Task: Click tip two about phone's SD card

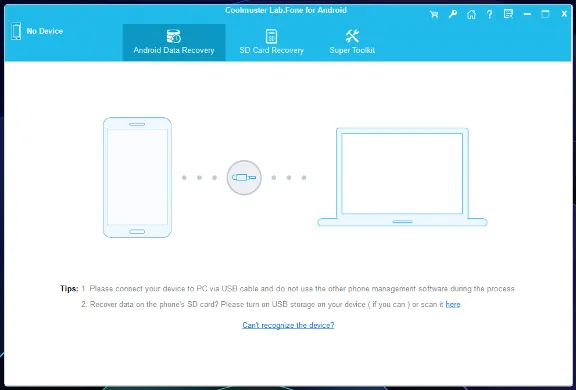Action: click(271, 304)
